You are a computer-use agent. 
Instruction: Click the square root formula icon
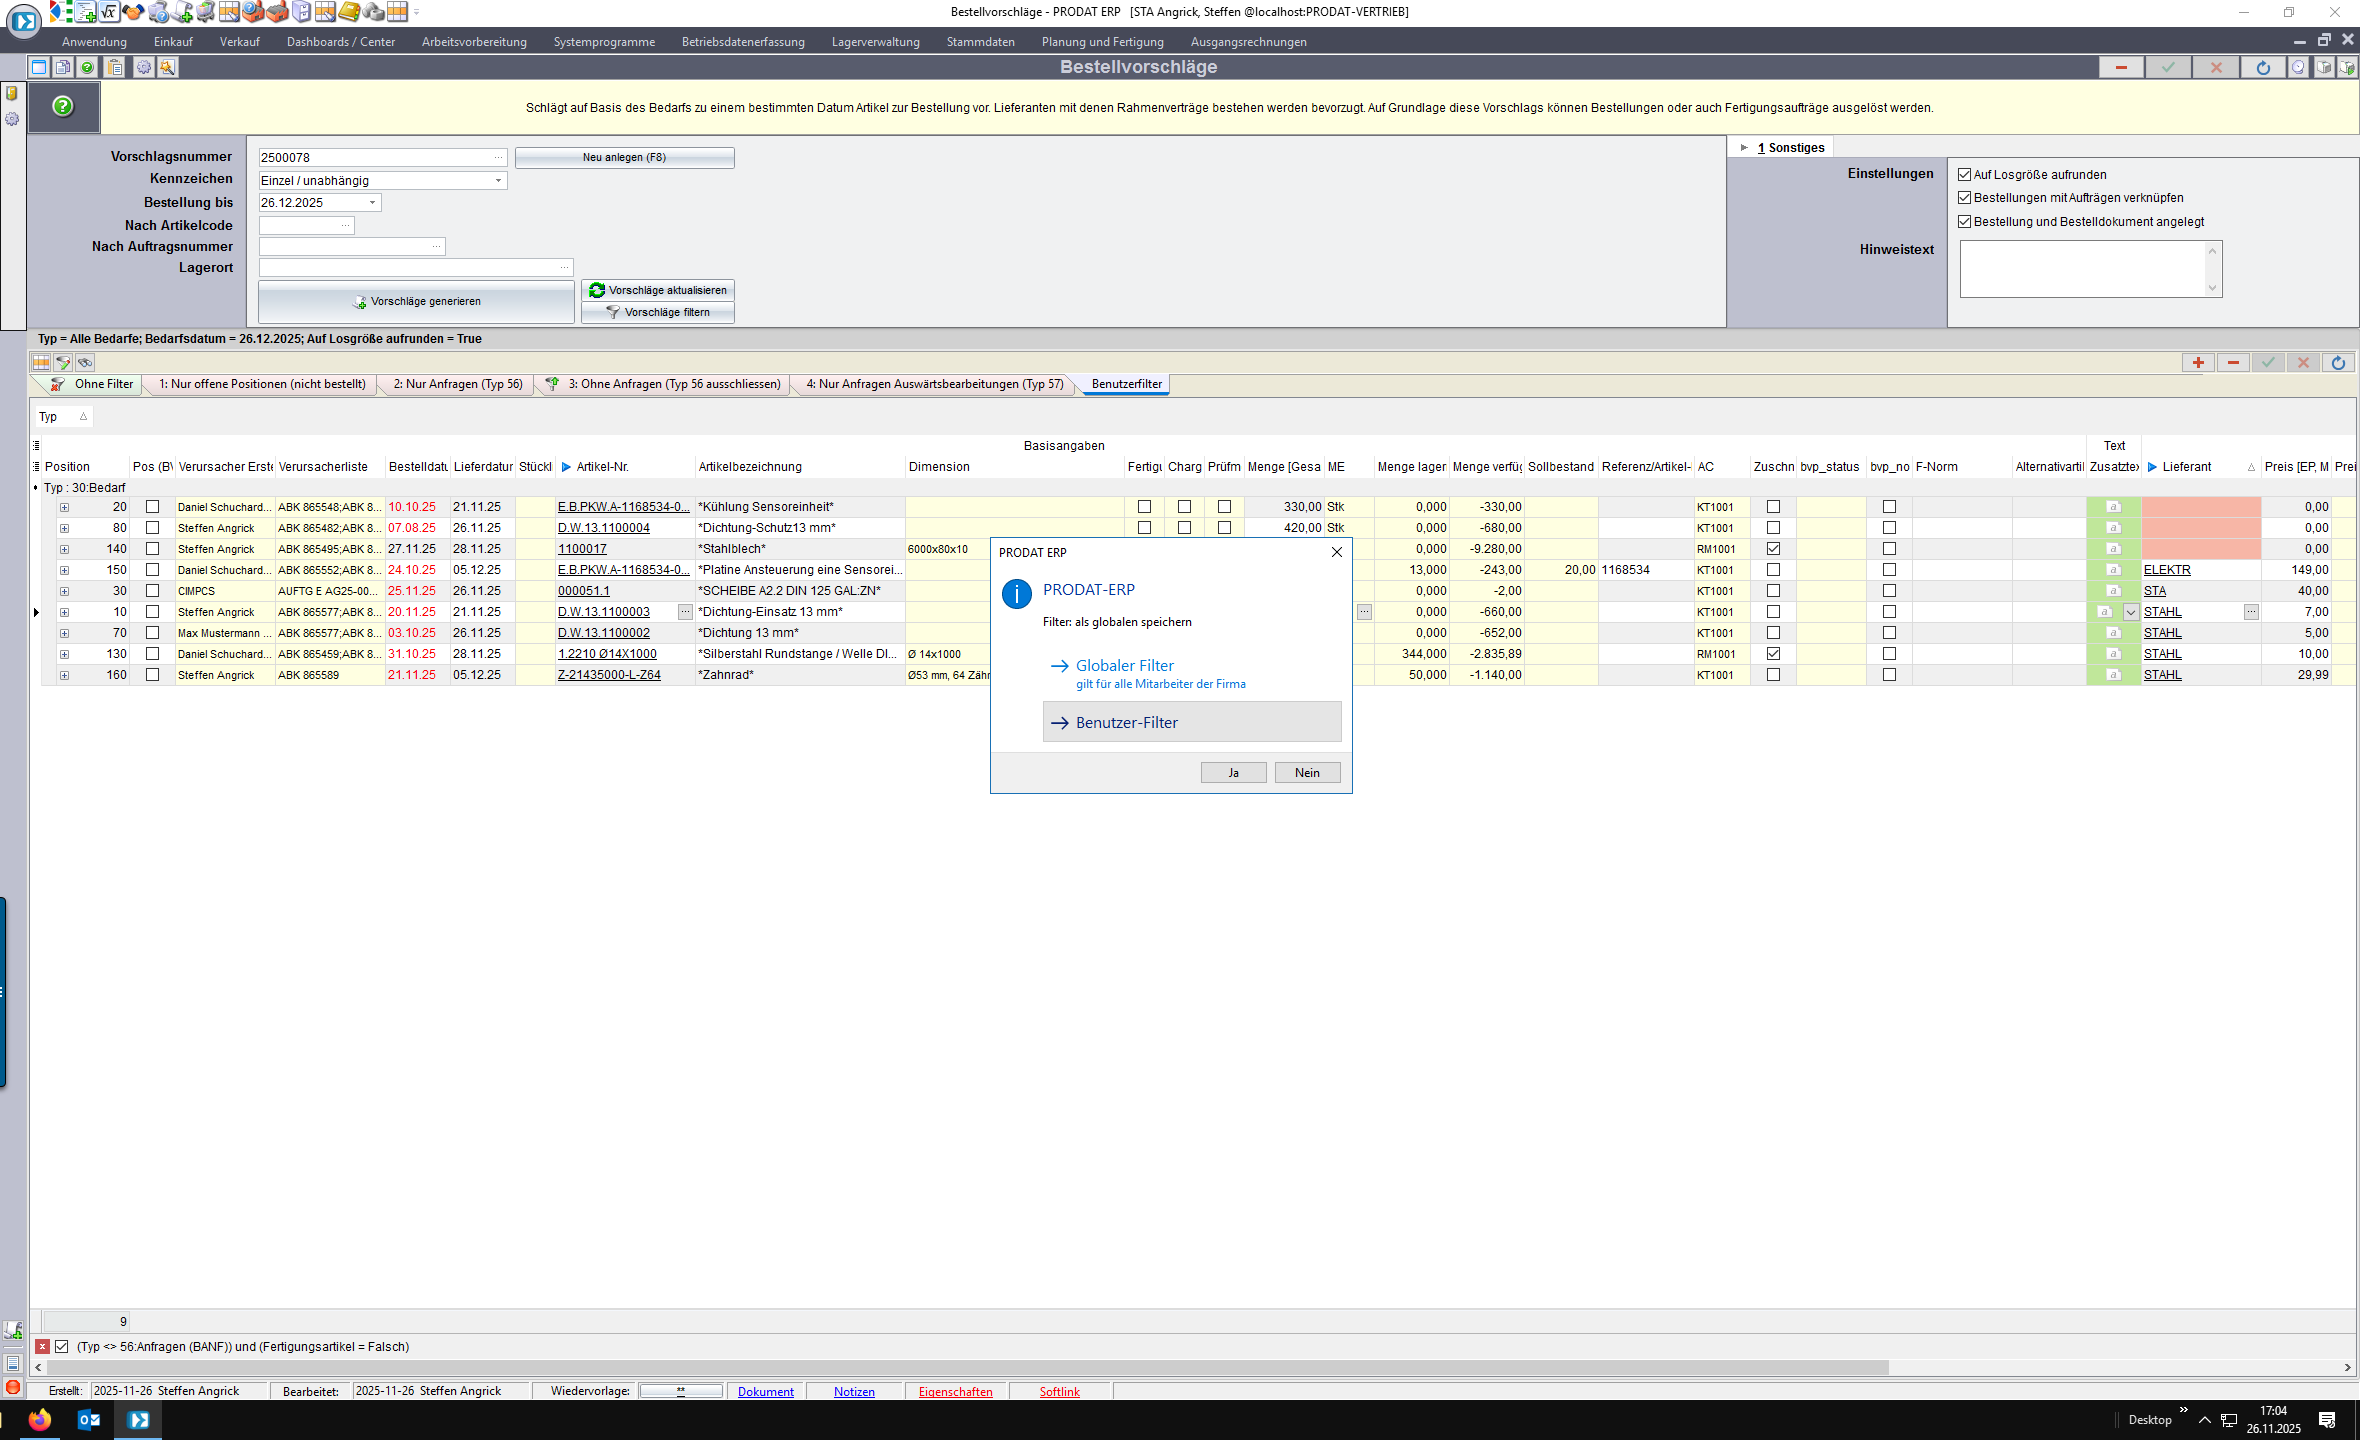click(109, 12)
